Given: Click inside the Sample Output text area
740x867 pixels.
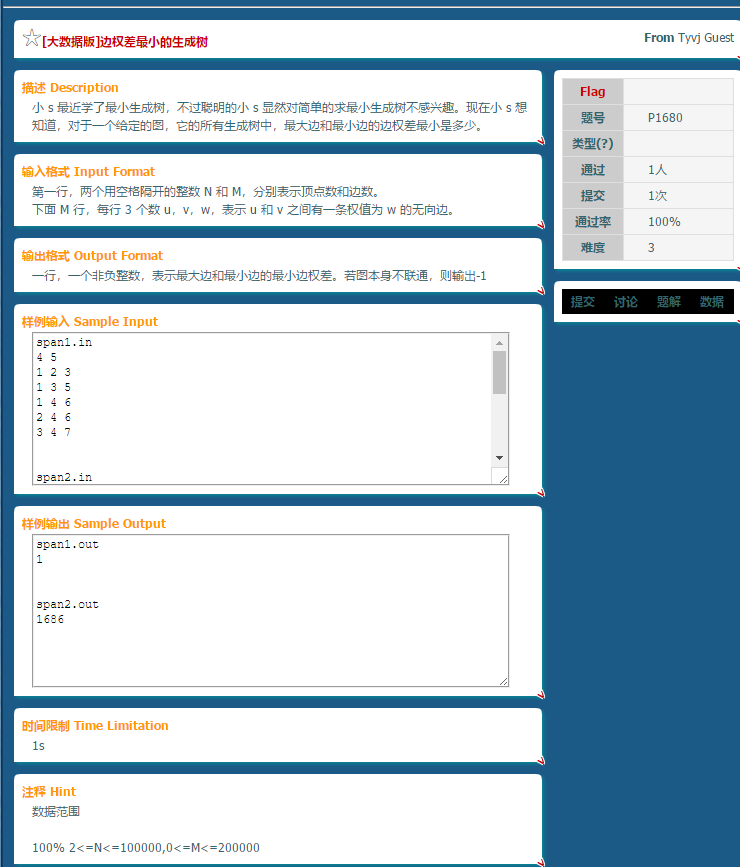Looking at the screenshot, I should (x=270, y=610).
